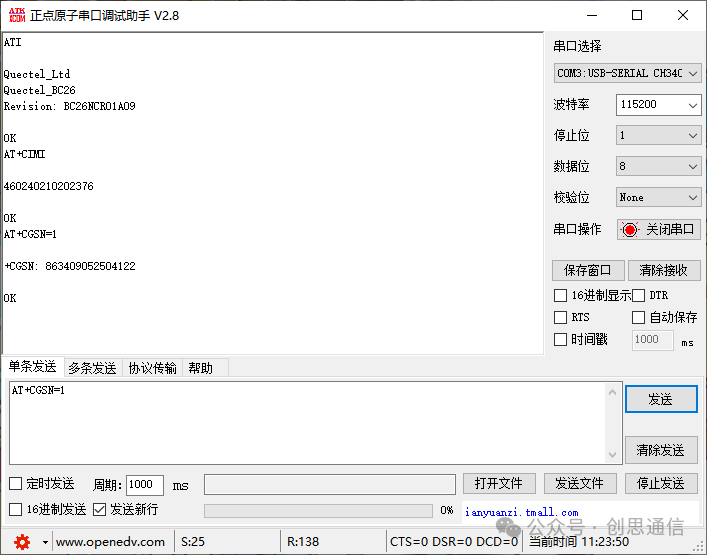This screenshot has width=707, height=555.
Task: Click the 打开文件 button
Action: 499,484
